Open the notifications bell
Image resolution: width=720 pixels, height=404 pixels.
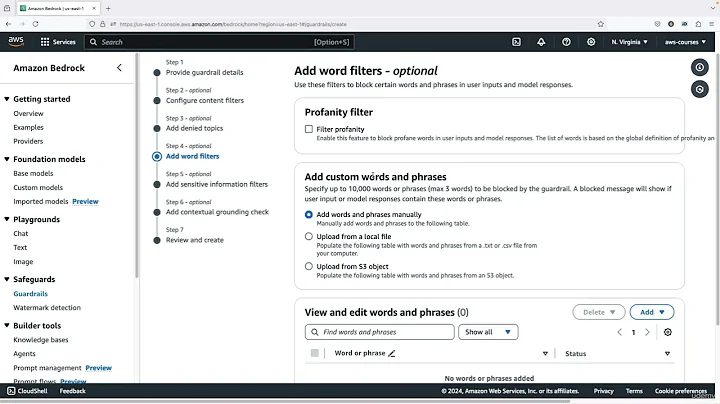tap(541, 42)
